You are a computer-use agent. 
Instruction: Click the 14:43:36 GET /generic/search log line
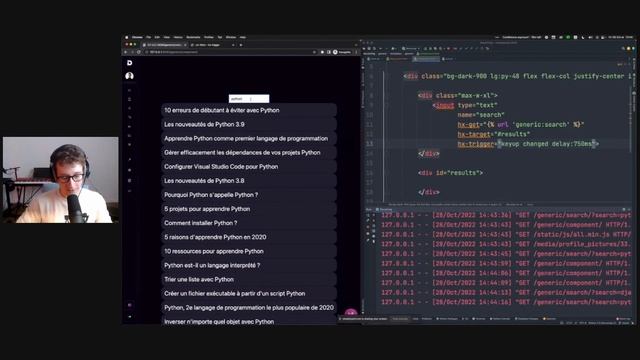click(506, 215)
